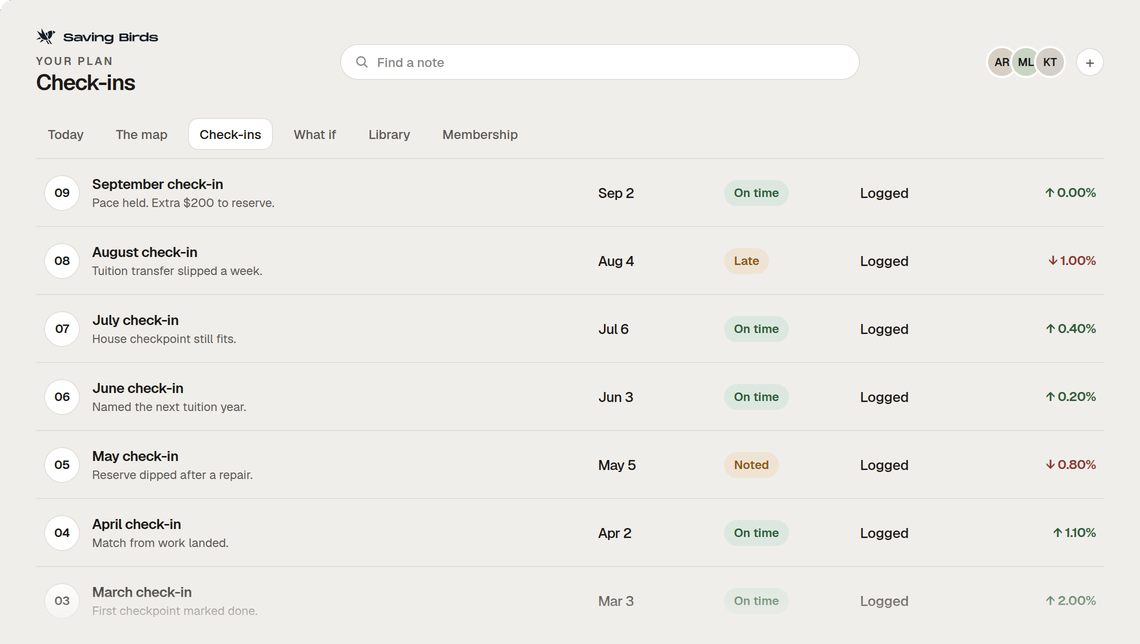Open the July check-in entry

pos(570,329)
